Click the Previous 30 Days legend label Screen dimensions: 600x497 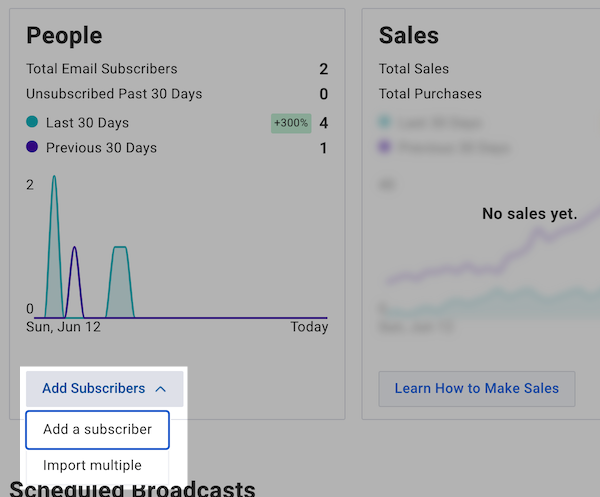100,148
